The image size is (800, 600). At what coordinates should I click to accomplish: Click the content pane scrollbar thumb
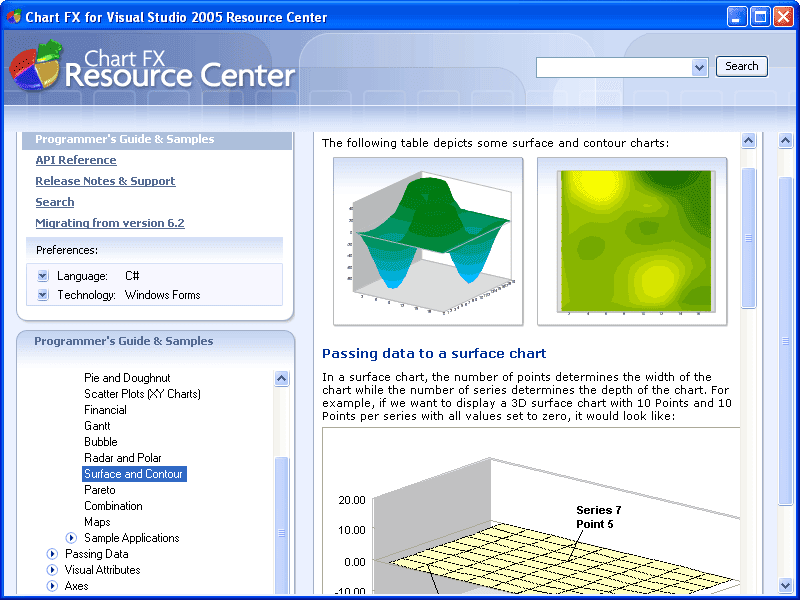pos(748,238)
